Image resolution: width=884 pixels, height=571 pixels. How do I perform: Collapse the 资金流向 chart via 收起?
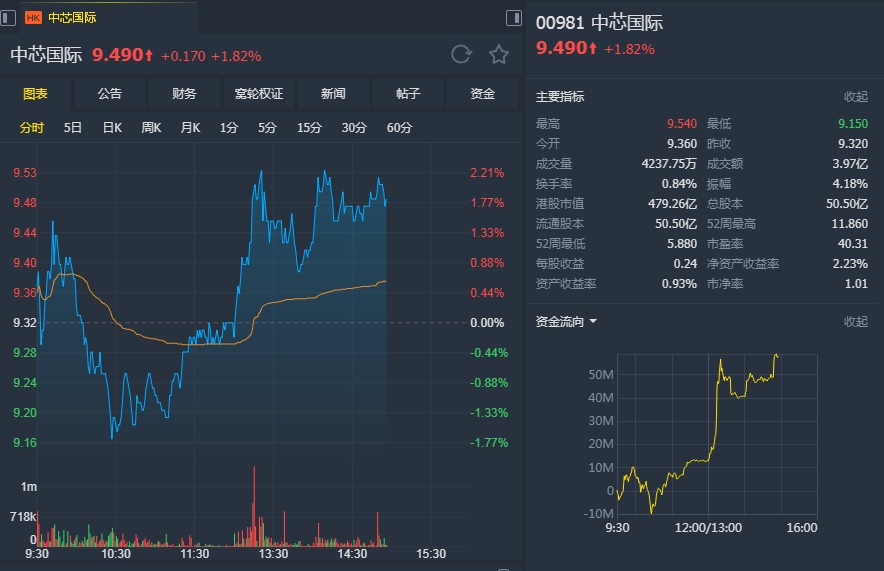tap(856, 322)
